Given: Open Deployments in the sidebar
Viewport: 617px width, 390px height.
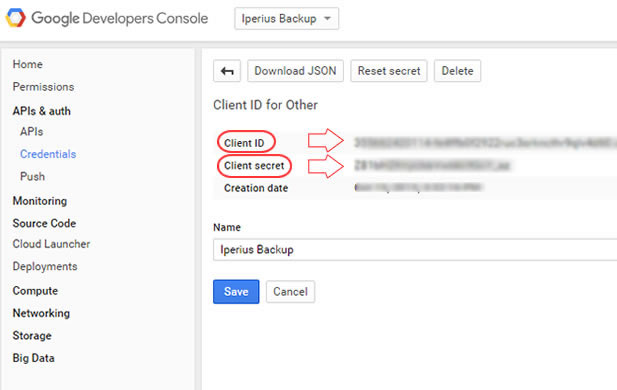Looking at the screenshot, I should (x=45, y=266).
